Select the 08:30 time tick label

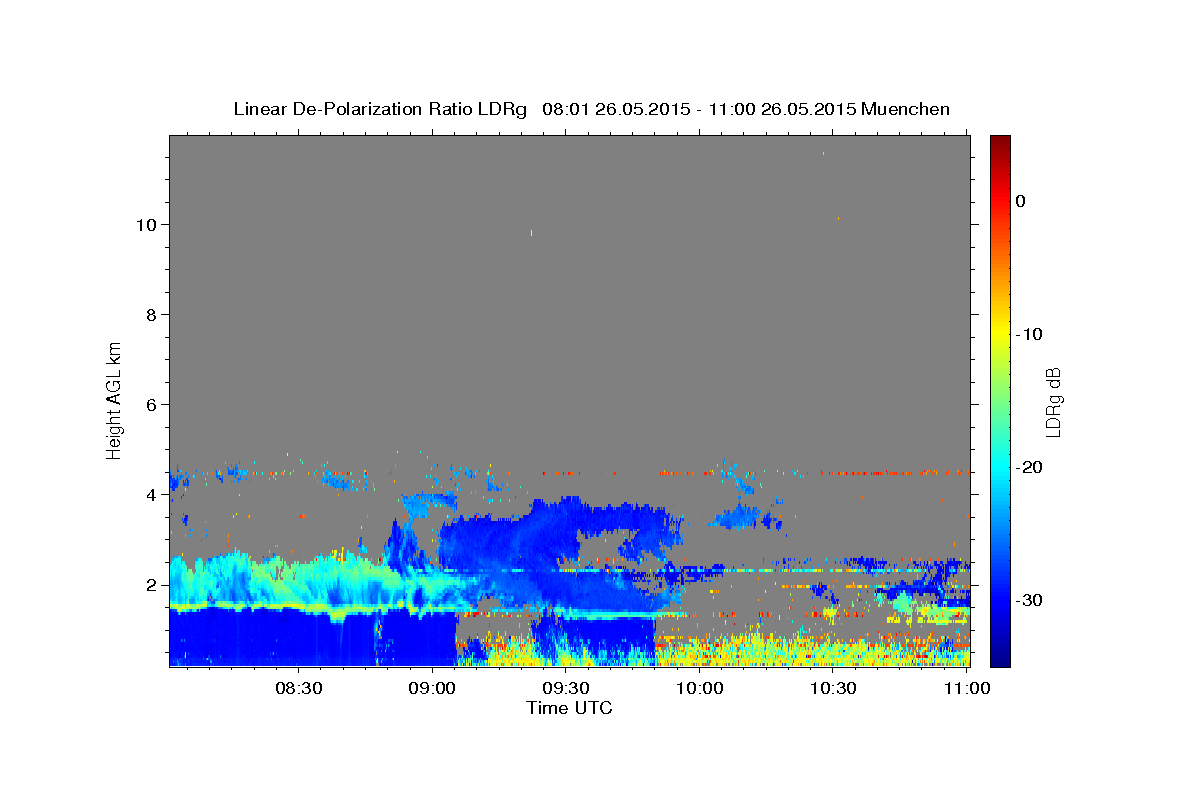pos(298,688)
